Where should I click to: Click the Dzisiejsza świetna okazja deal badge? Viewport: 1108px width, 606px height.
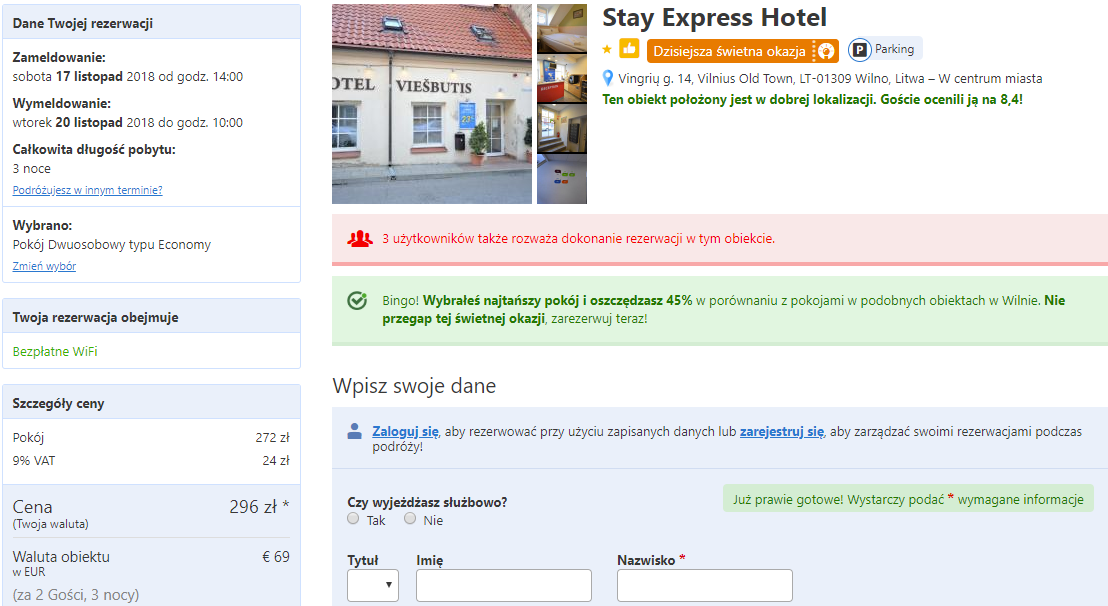(743, 51)
